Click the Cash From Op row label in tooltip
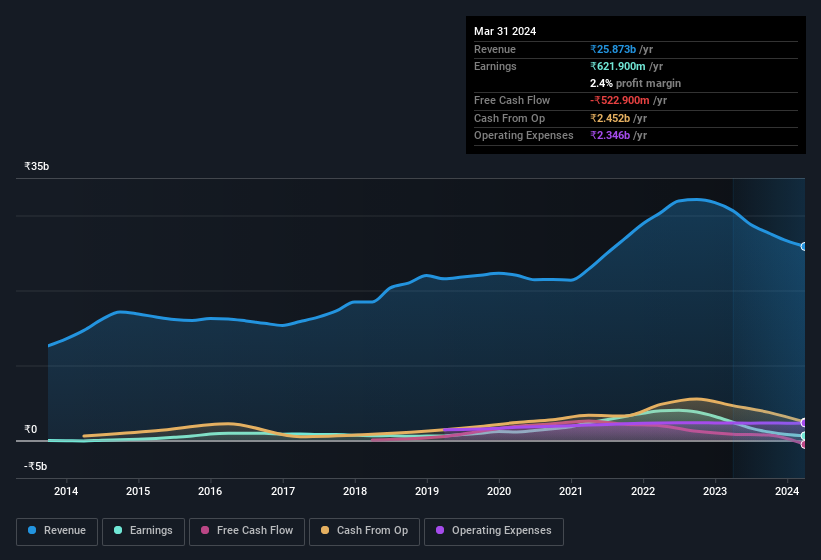Viewport: 821px width, 560px height. click(x=509, y=118)
